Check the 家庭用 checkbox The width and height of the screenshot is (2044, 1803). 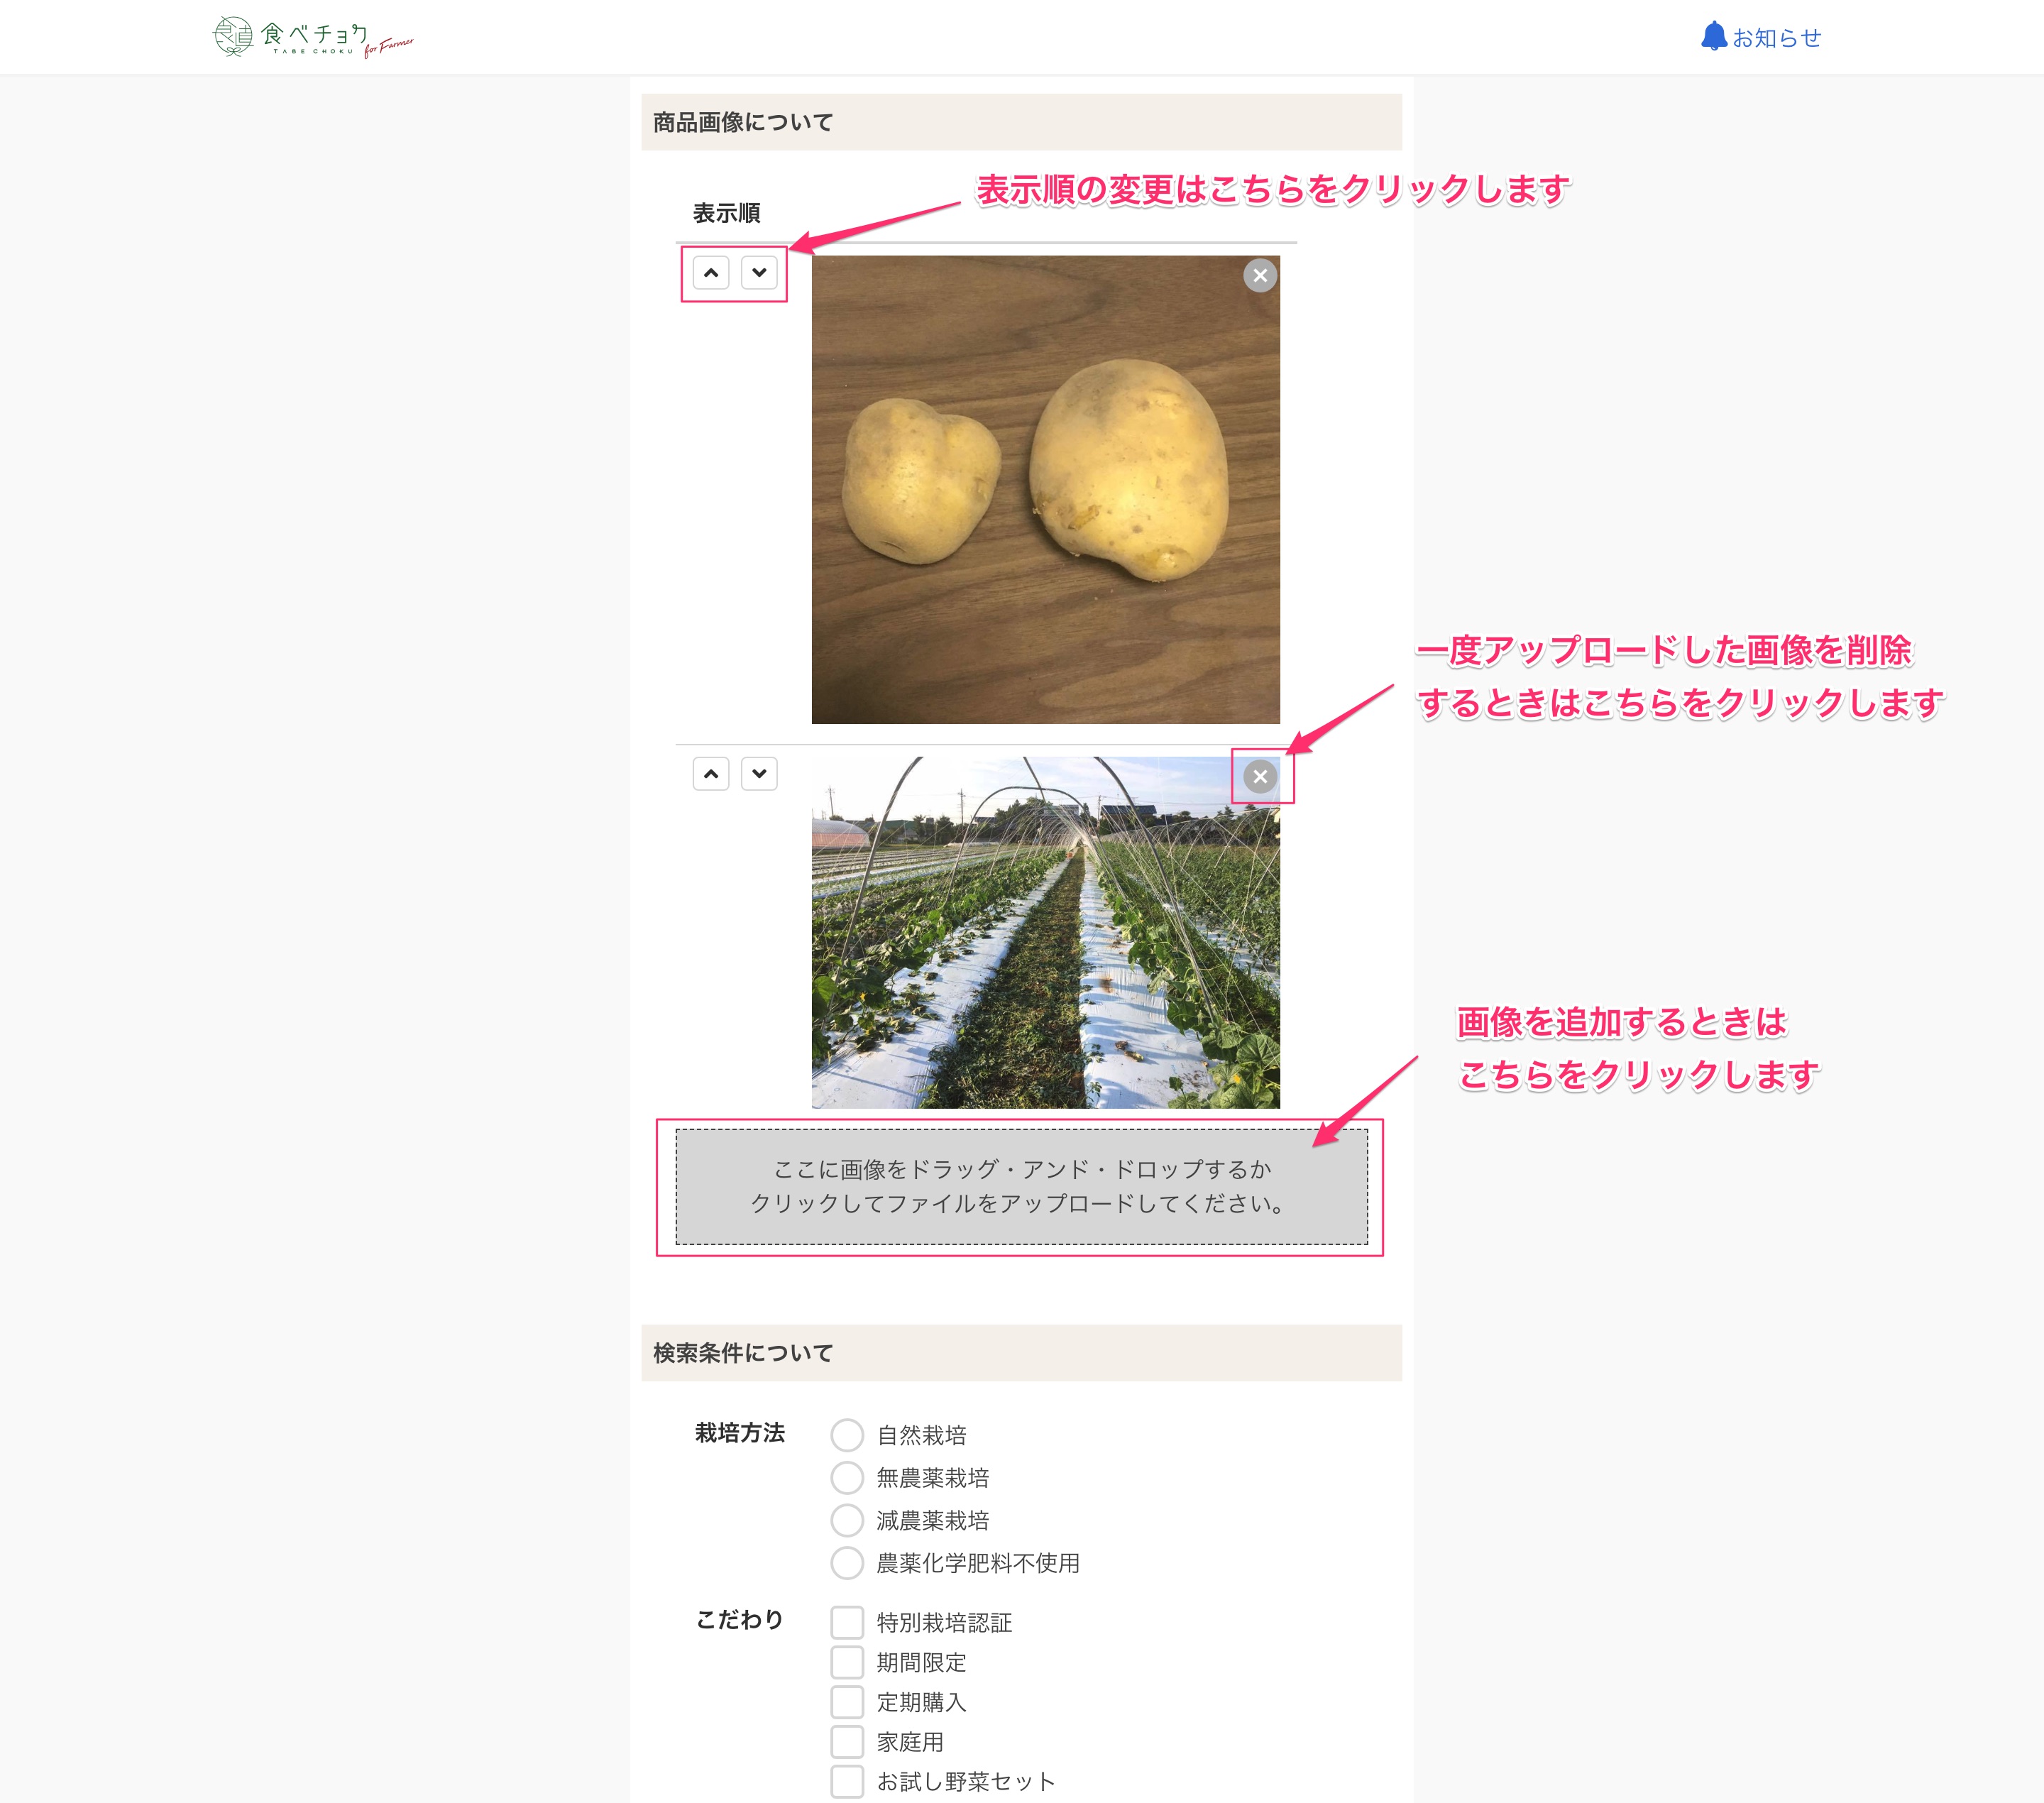[x=847, y=1742]
